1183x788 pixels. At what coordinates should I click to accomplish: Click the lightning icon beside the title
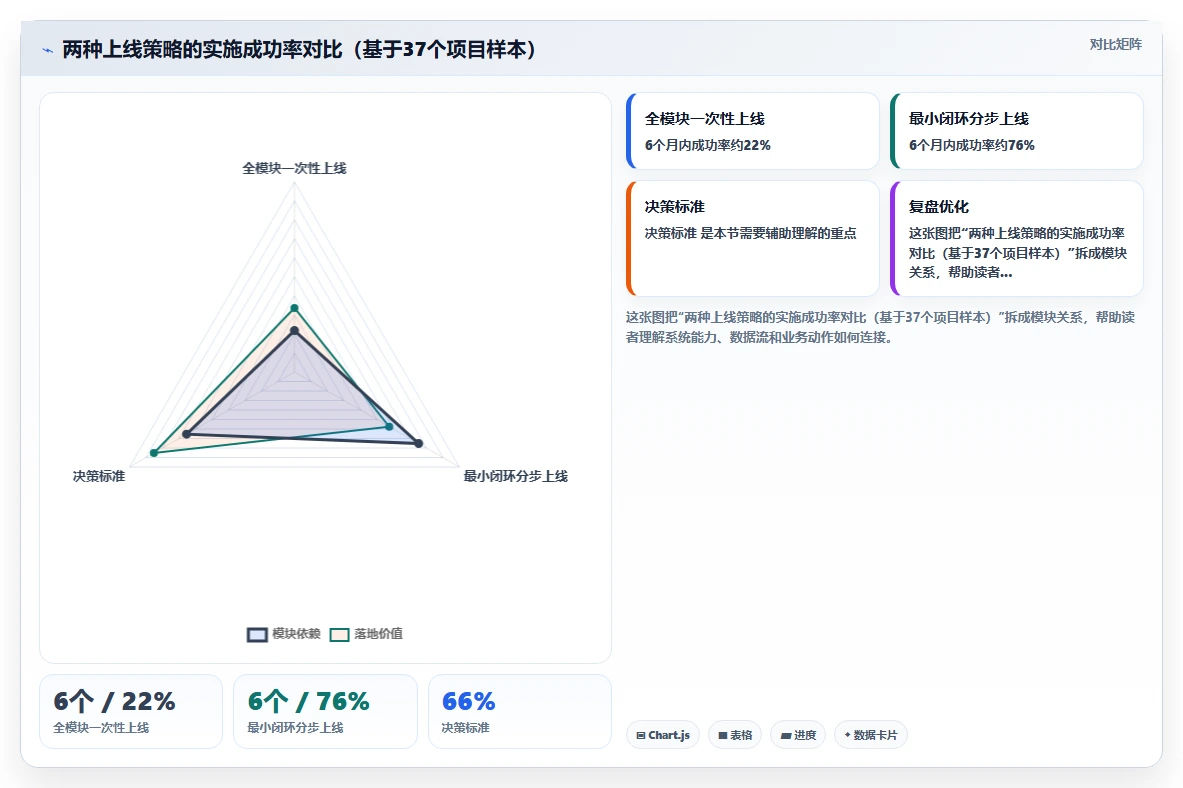click(48, 51)
